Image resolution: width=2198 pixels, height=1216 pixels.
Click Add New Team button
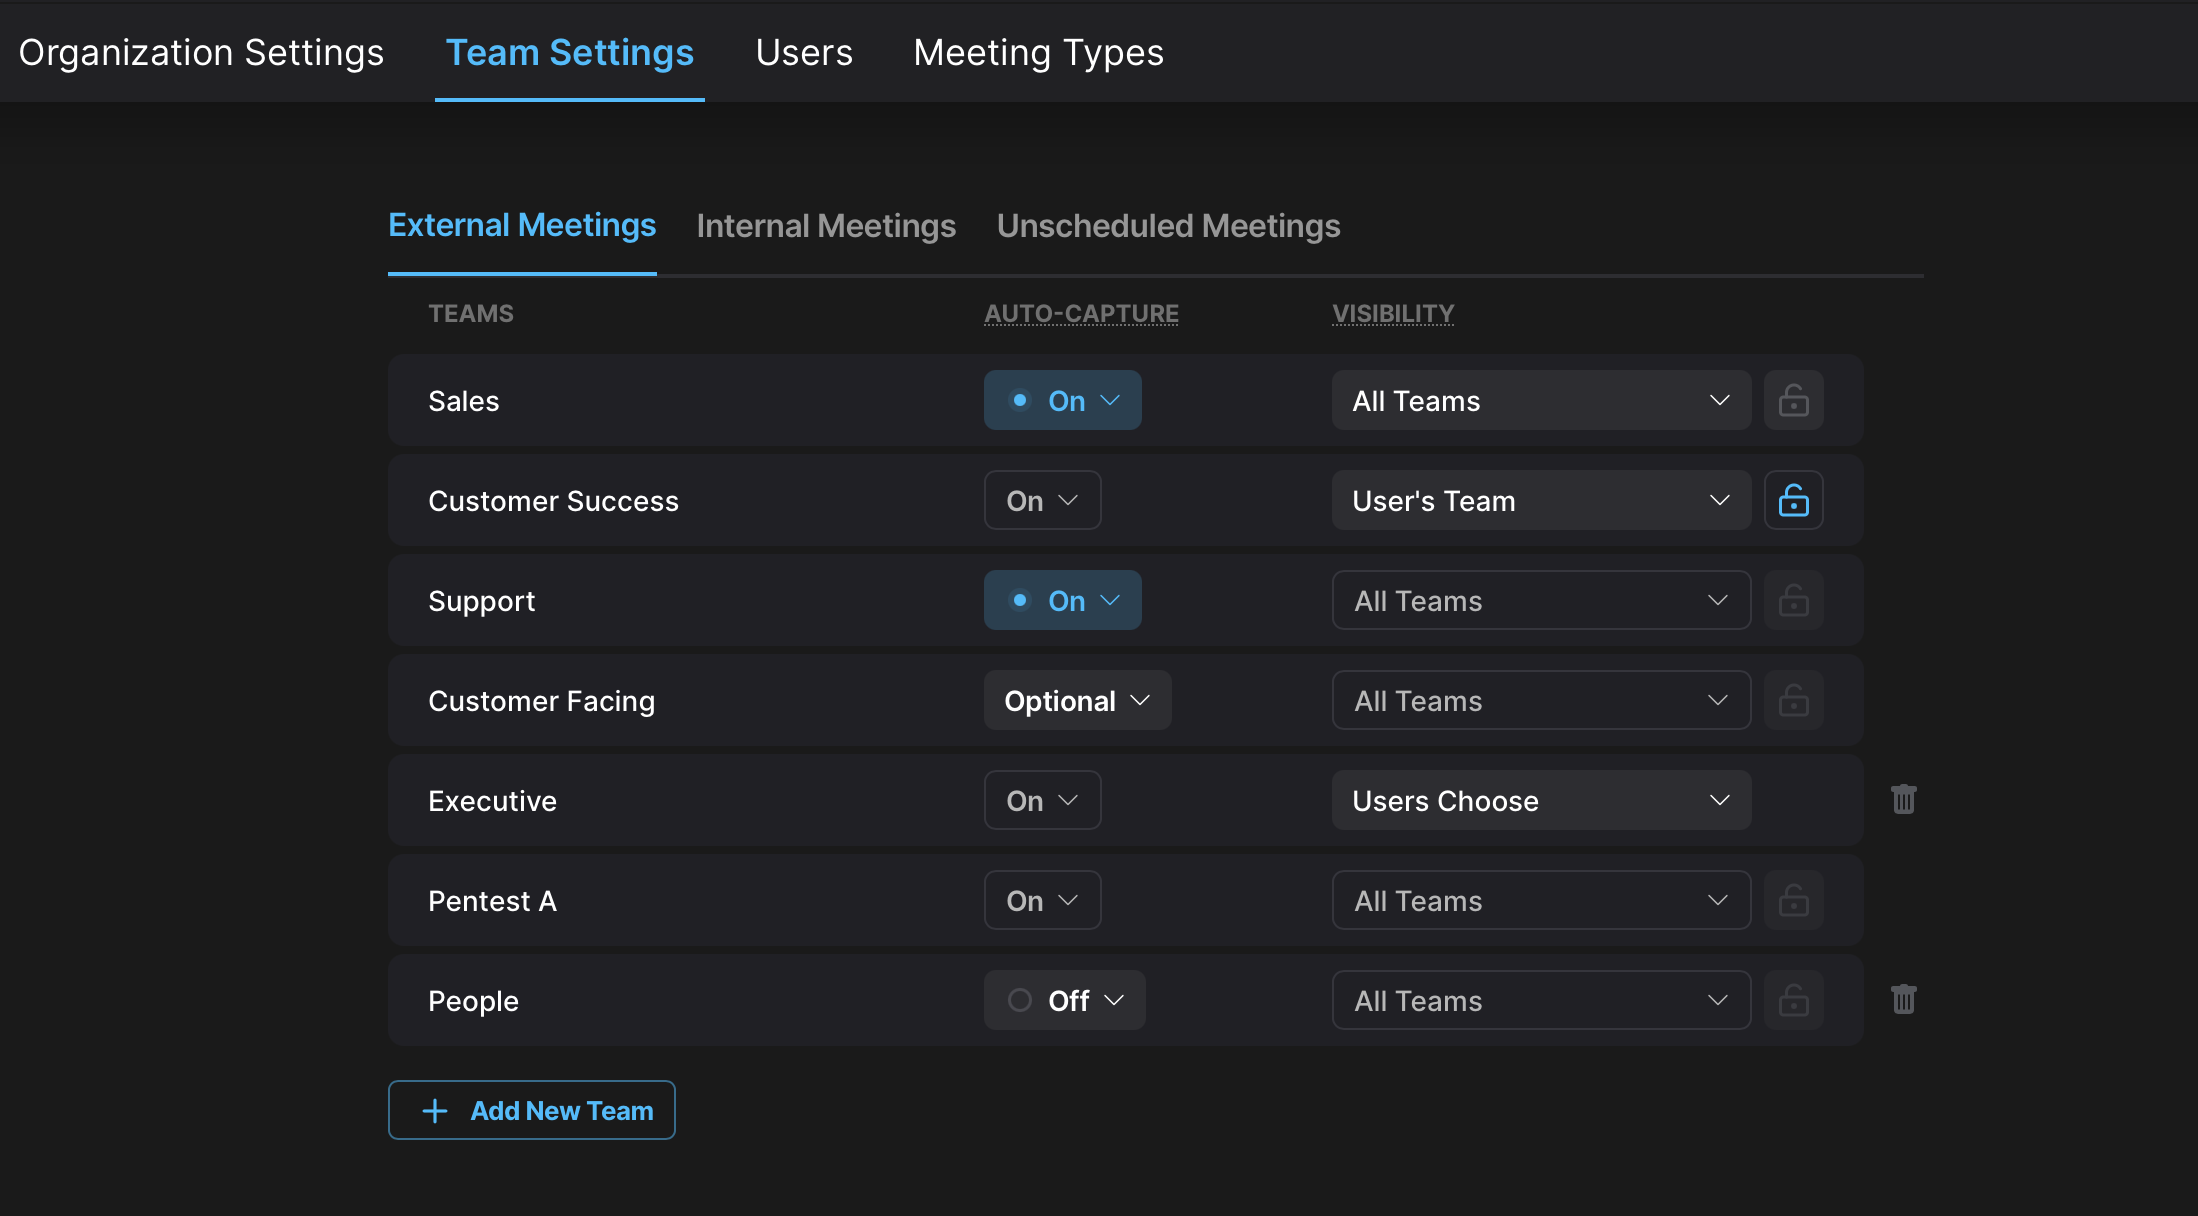coord(531,1110)
